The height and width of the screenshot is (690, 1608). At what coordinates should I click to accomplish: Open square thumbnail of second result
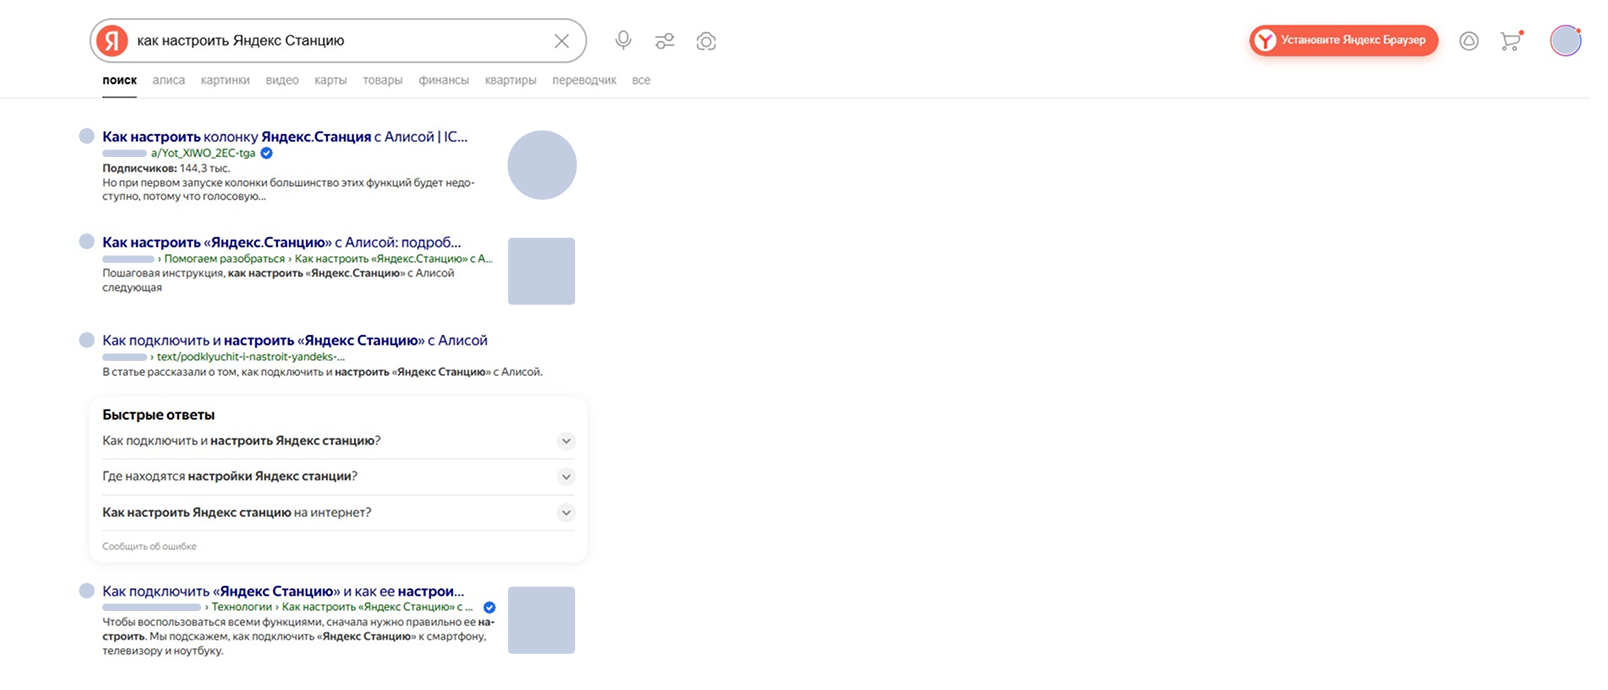(541, 271)
